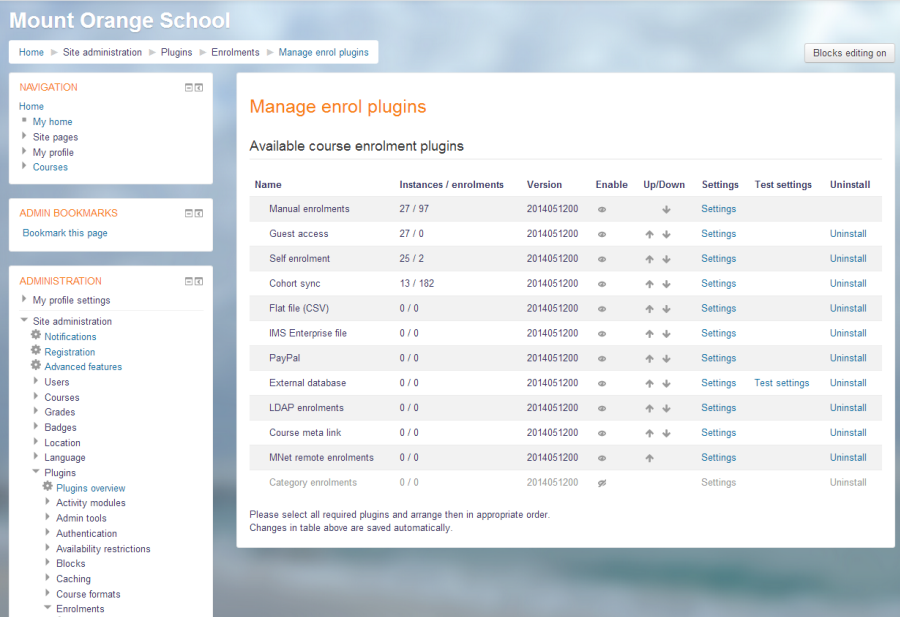Collapse the Navigation block
Image resolution: width=900 pixels, height=617 pixels.
point(188,87)
